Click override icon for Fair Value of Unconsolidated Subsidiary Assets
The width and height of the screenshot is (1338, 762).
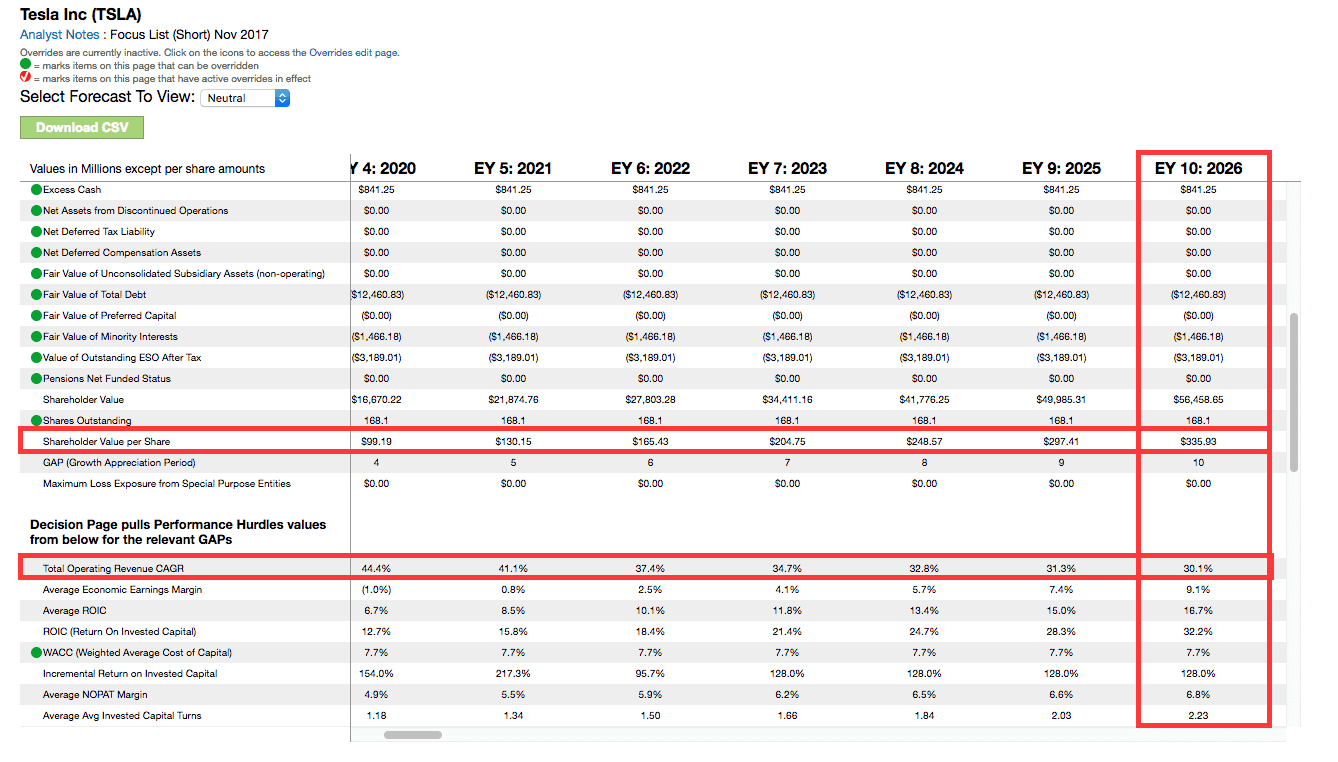36,274
